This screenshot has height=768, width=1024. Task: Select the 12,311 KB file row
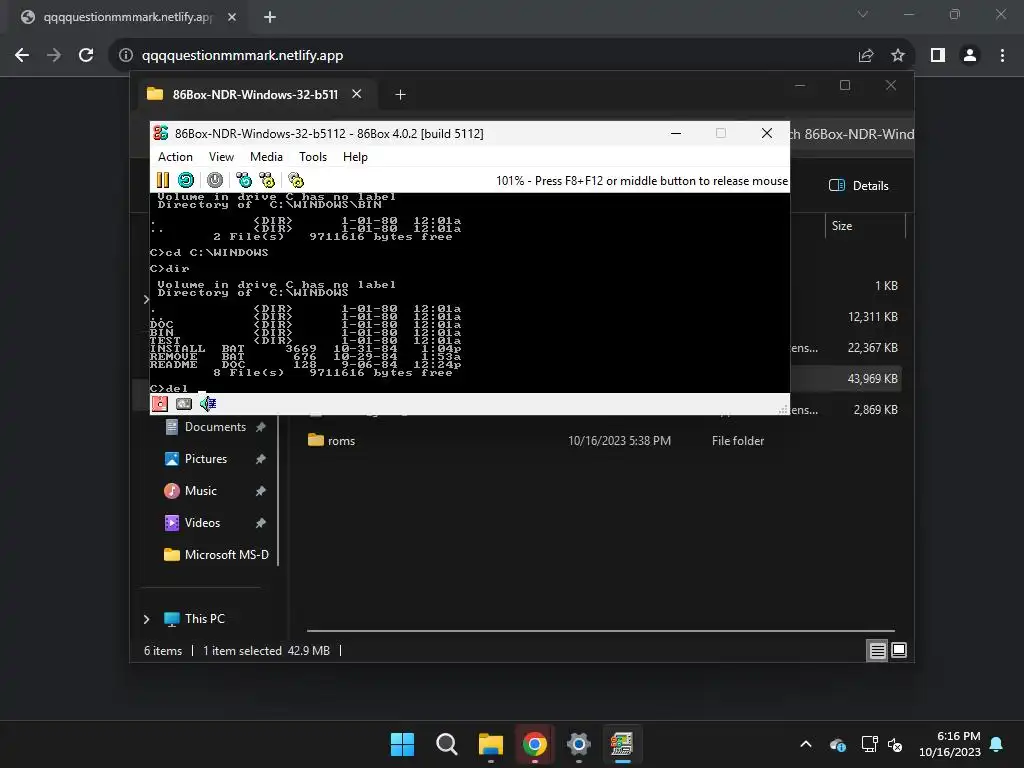pyautogui.click(x=846, y=317)
